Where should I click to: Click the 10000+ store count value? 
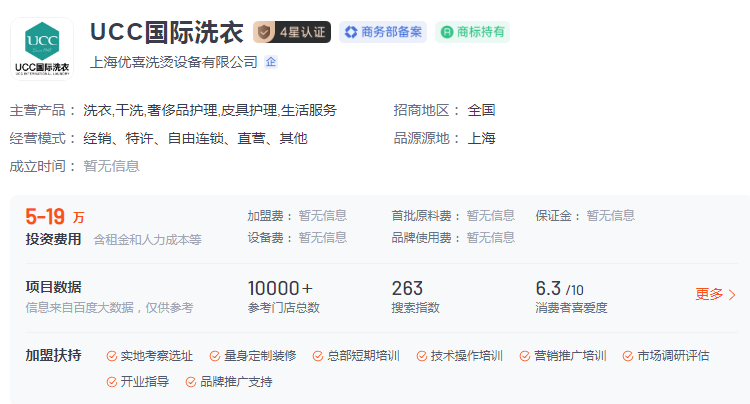click(x=280, y=289)
